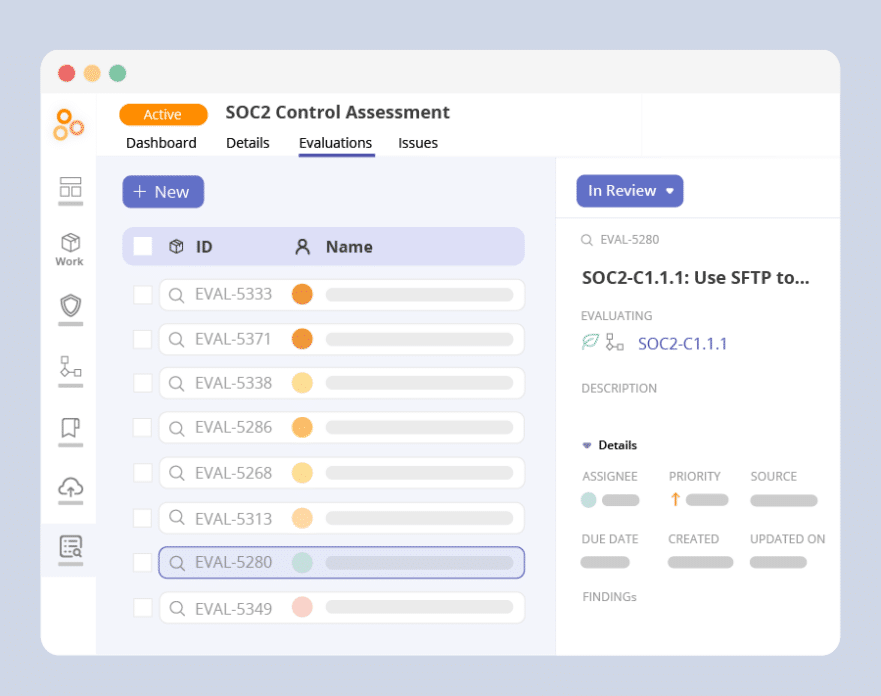Click the assignee color dot on EVAL-5349
Screen dimensions: 881x696
point(302,607)
